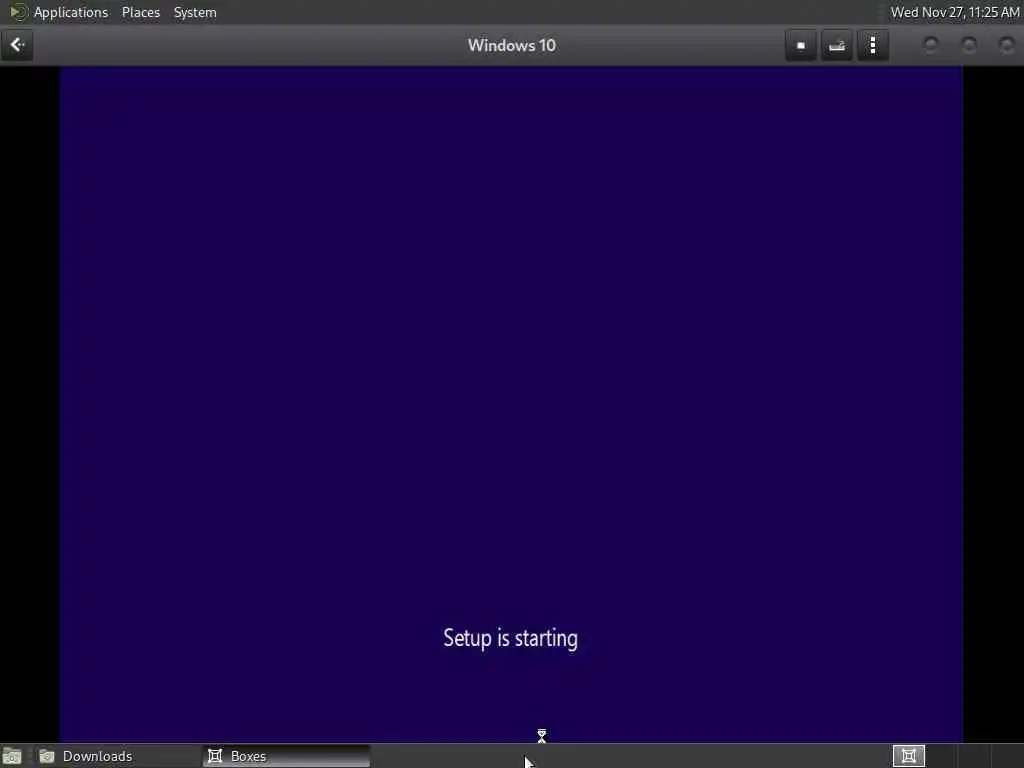
Task: Click the show desktop icon in bottom panel
Action: click(x=12, y=756)
